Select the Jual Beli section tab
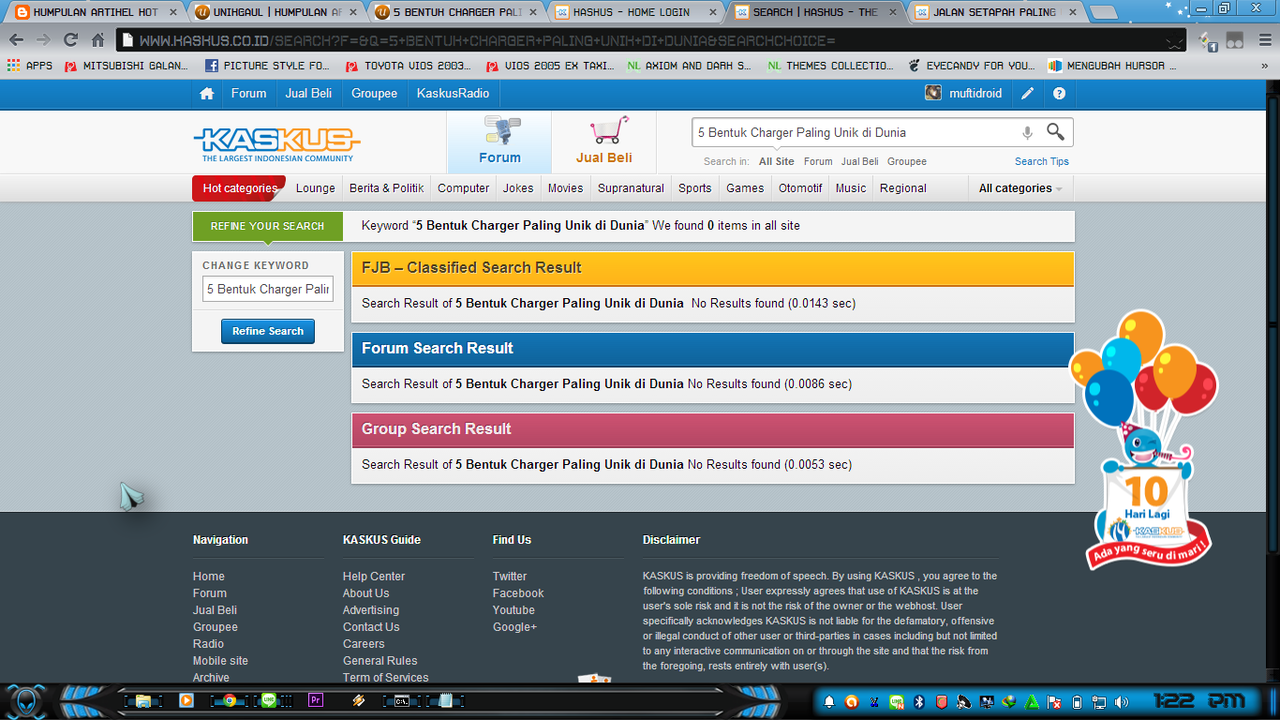 point(604,142)
